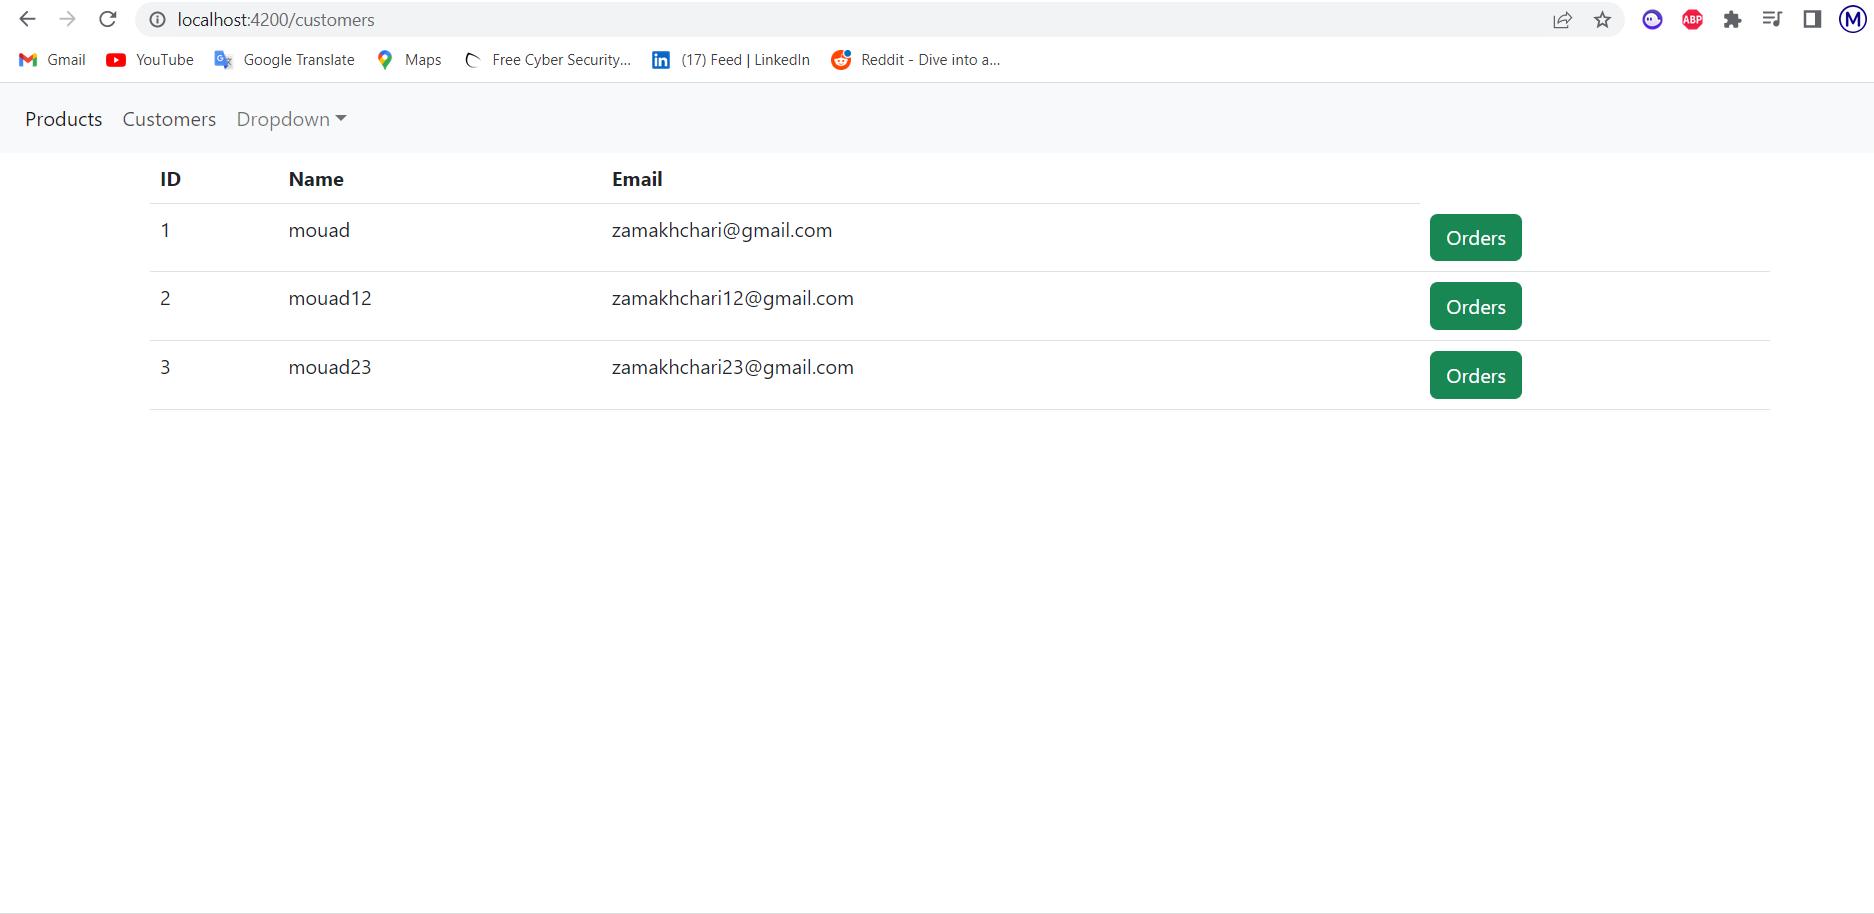Viewport: 1874px width, 914px height.
Task: Click the site info icon in address bar
Action: click(x=157, y=19)
